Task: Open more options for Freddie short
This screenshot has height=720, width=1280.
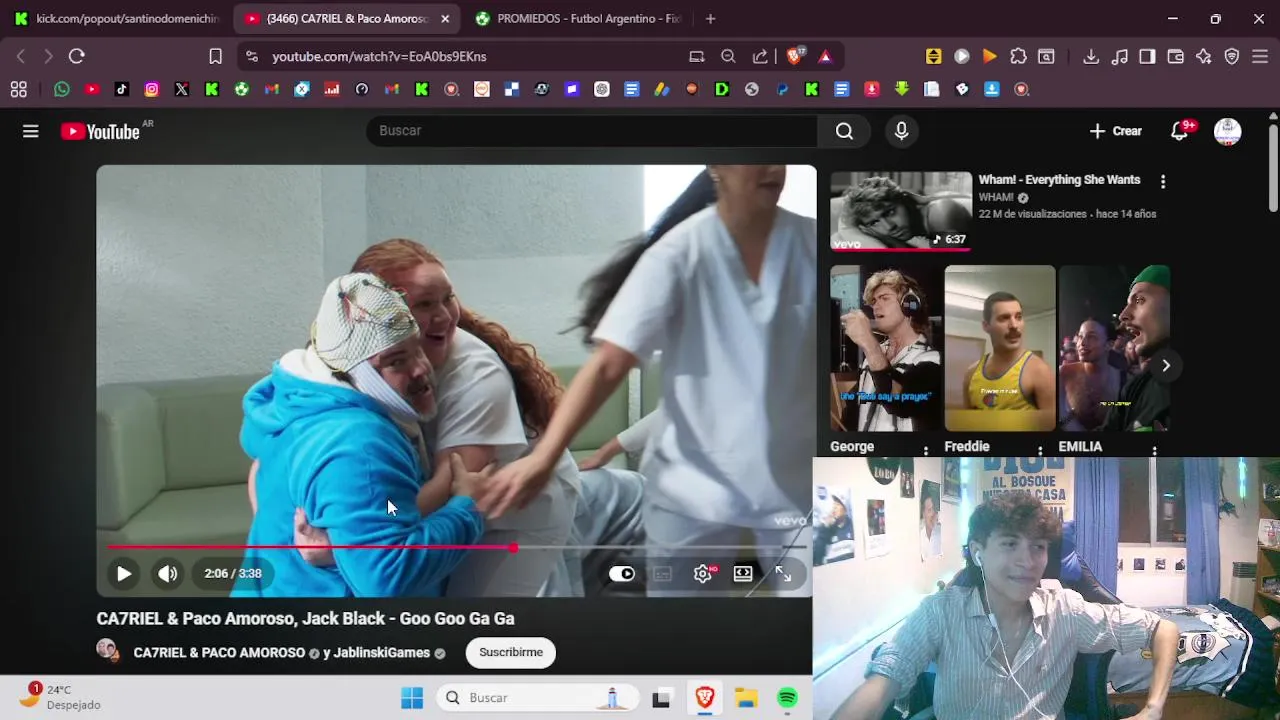Action: [1040, 450]
